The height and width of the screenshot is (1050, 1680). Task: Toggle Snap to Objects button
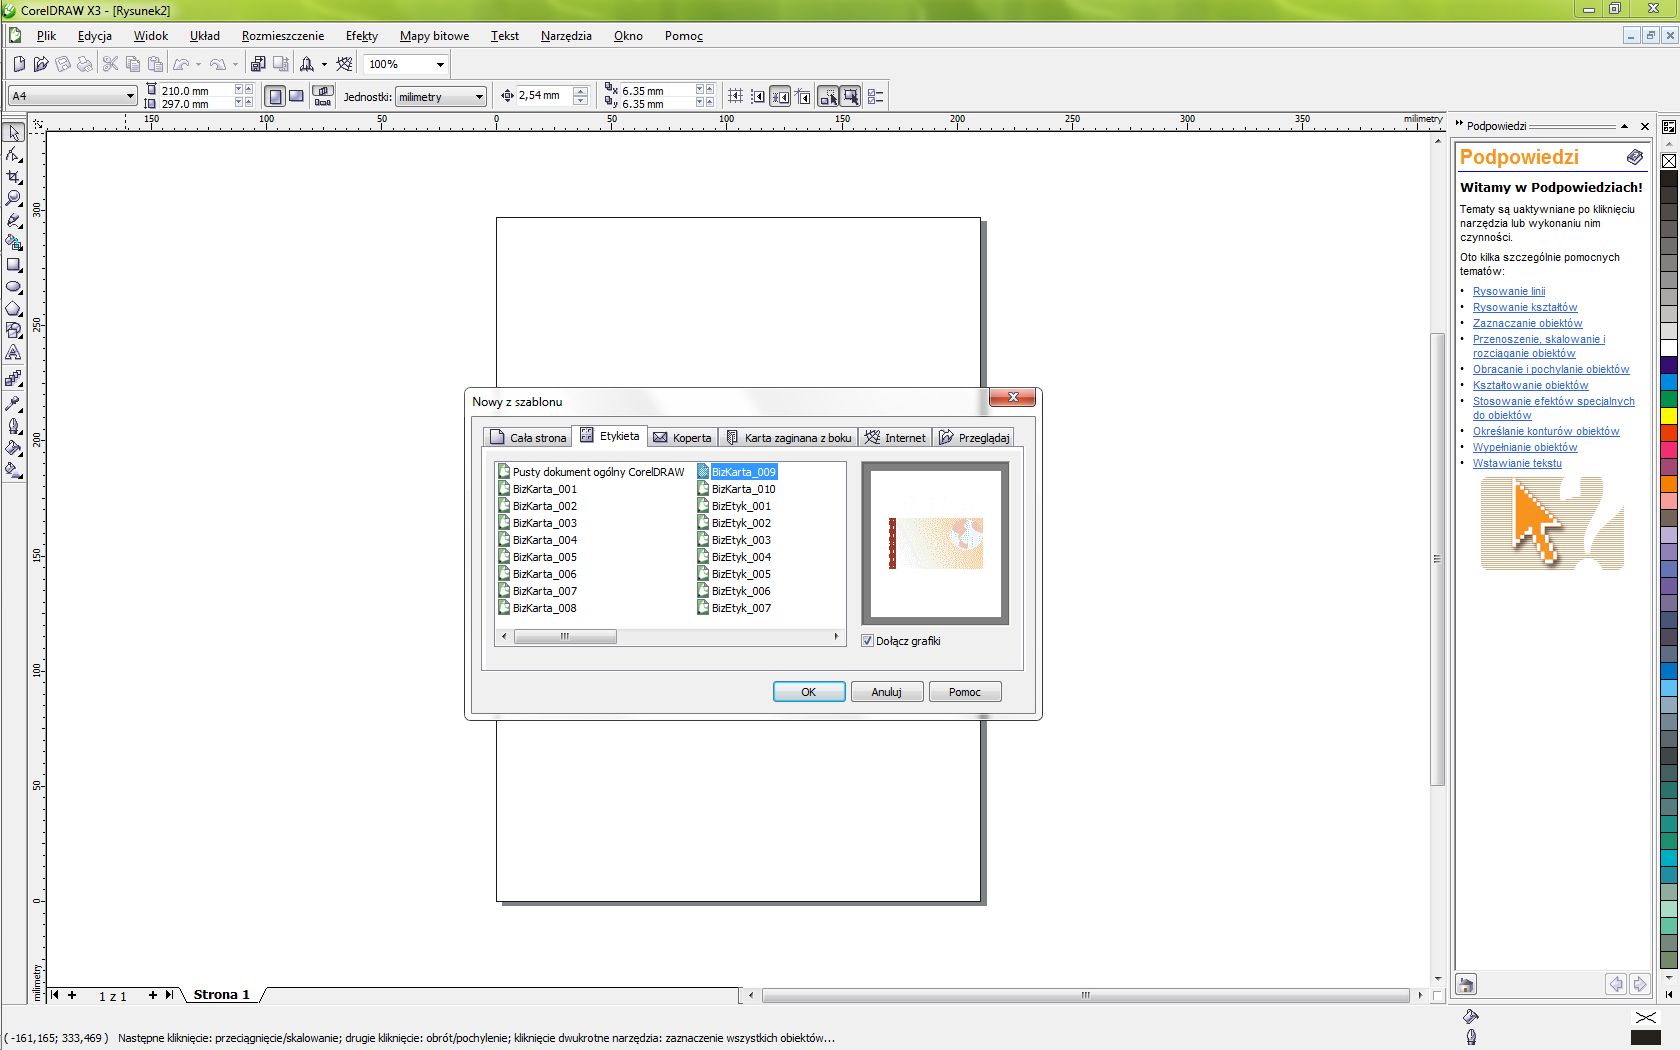(780, 96)
